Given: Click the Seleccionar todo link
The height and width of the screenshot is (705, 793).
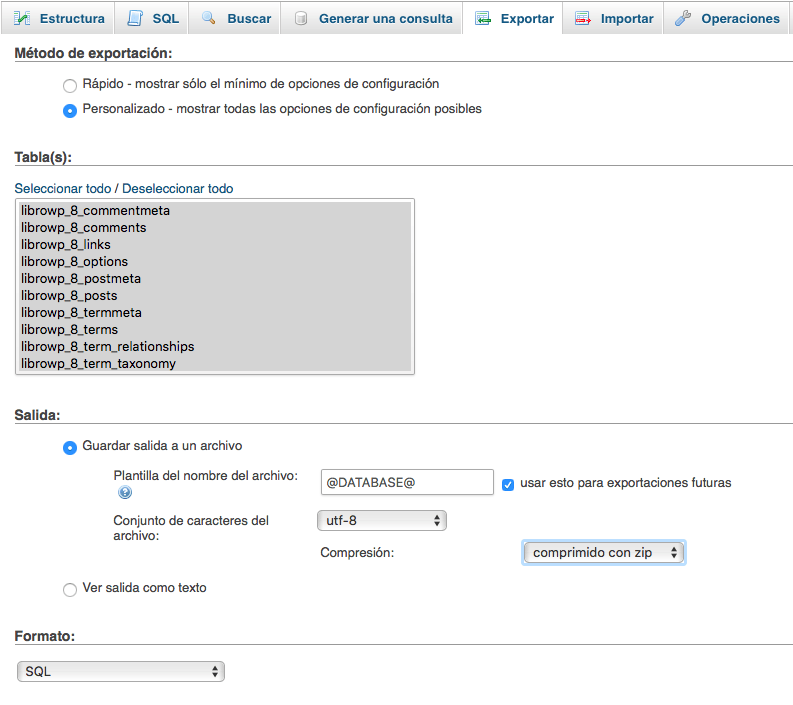Looking at the screenshot, I should (63, 189).
